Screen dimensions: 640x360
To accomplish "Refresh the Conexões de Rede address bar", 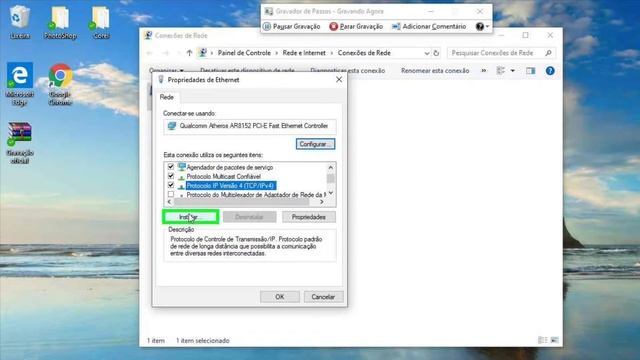I will [436, 53].
